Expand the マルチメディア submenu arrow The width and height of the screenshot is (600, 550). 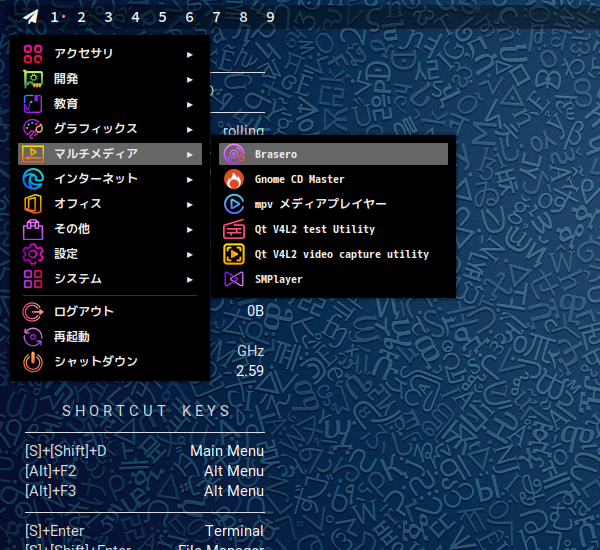click(189, 155)
